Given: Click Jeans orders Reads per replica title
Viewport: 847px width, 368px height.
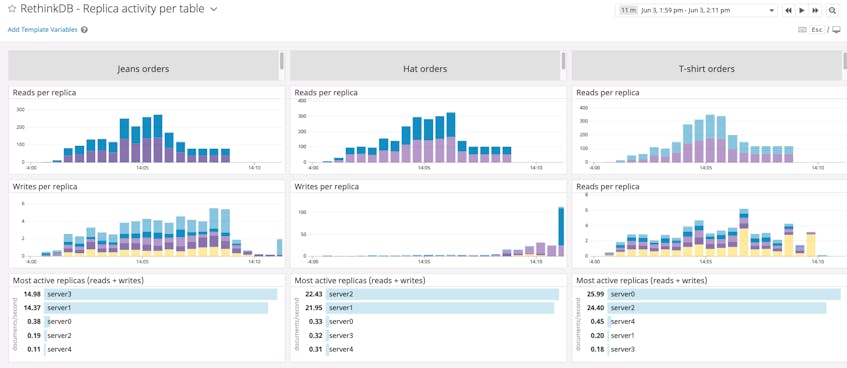Looking at the screenshot, I should (44, 92).
